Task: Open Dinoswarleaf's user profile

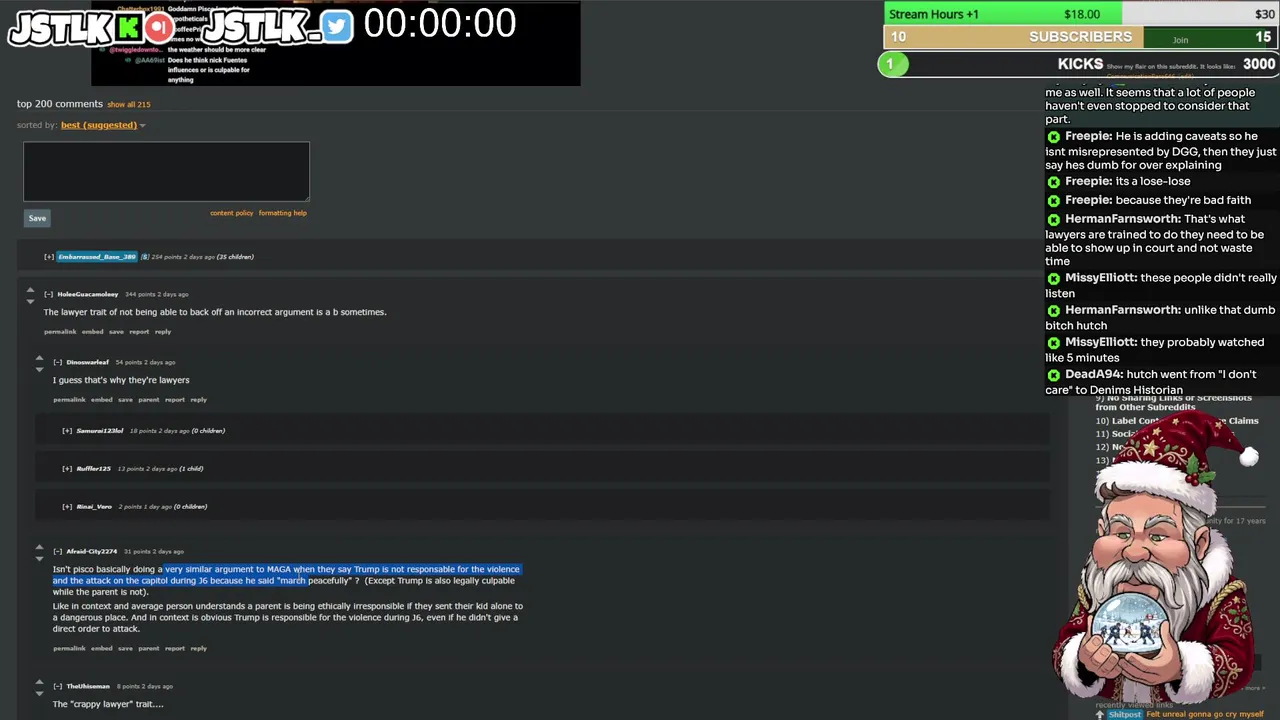Action: pos(88,362)
